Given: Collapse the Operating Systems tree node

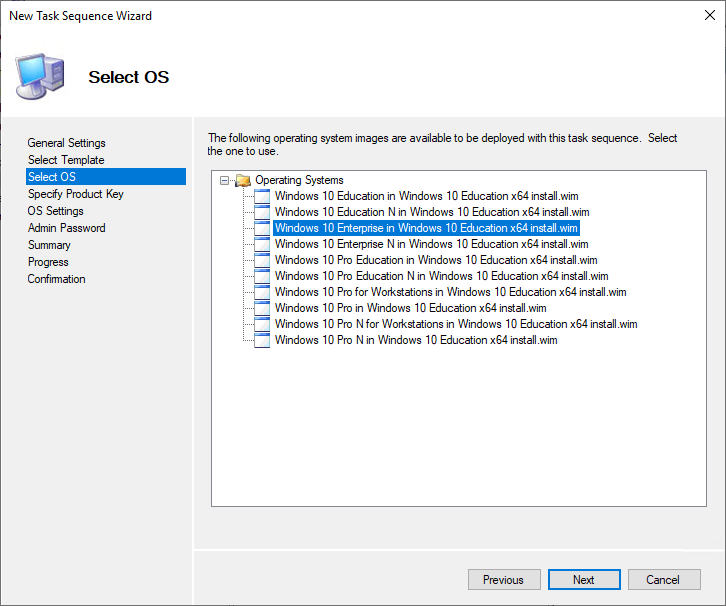Looking at the screenshot, I should click(225, 181).
